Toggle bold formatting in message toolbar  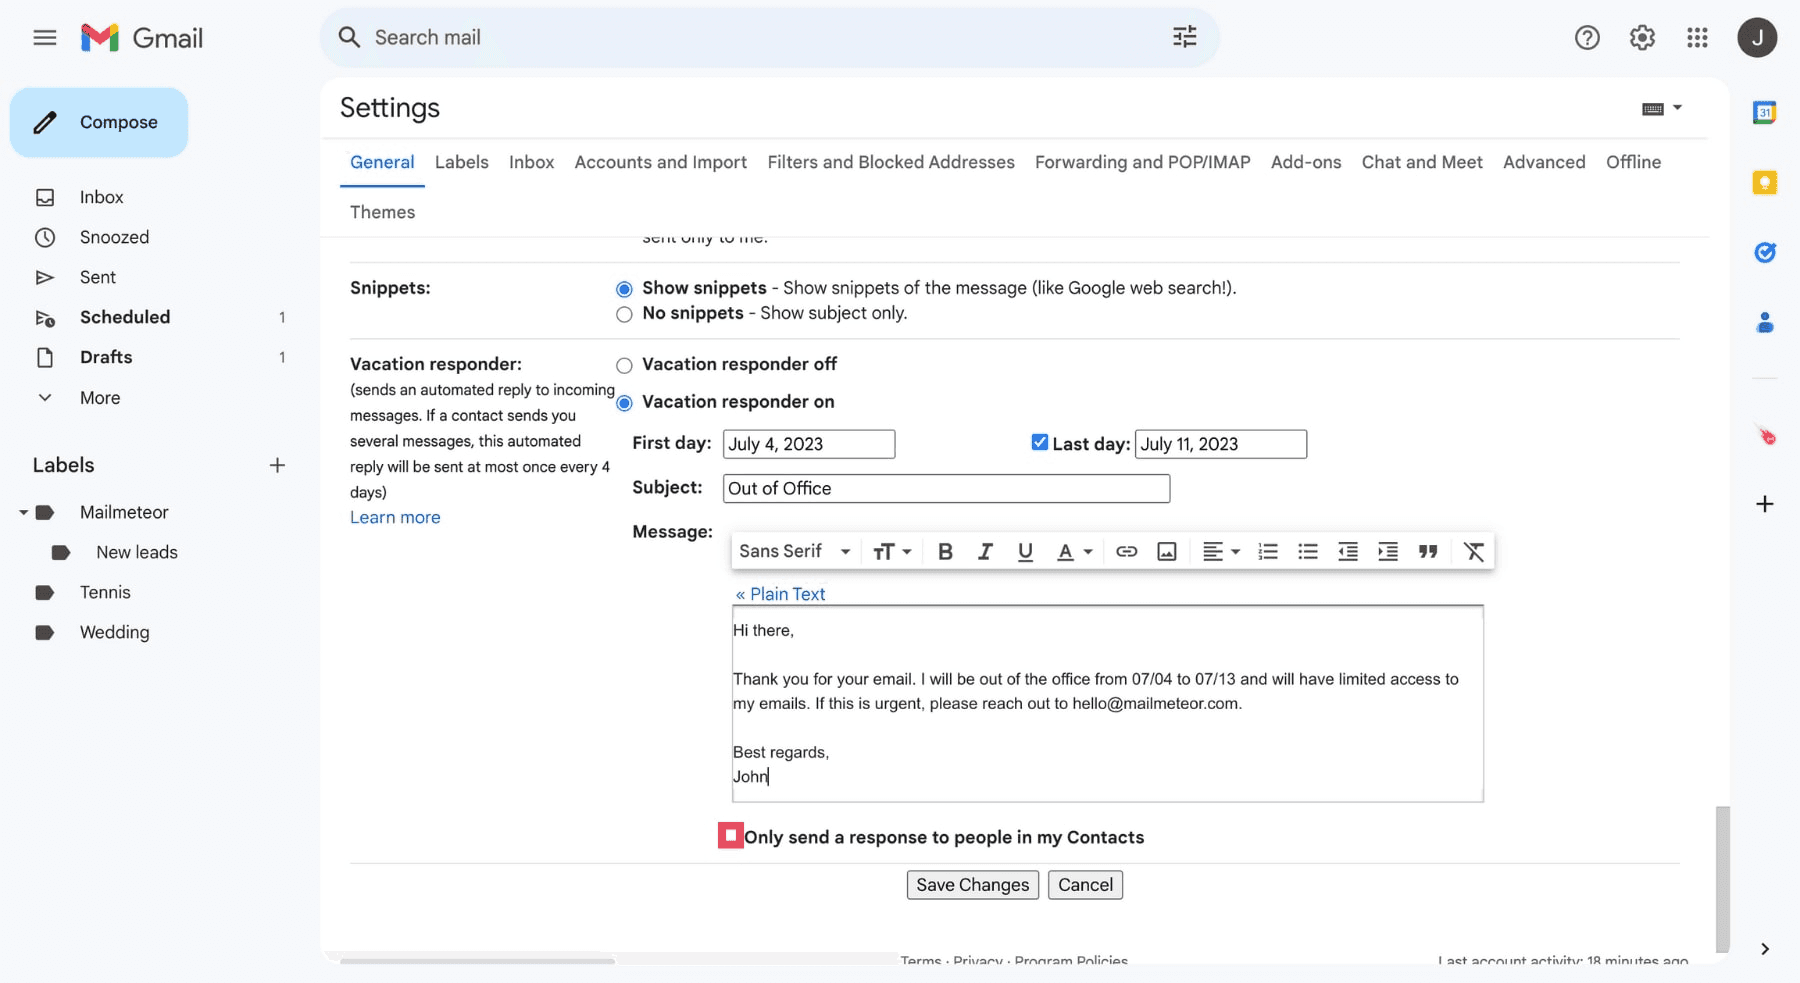pos(945,551)
